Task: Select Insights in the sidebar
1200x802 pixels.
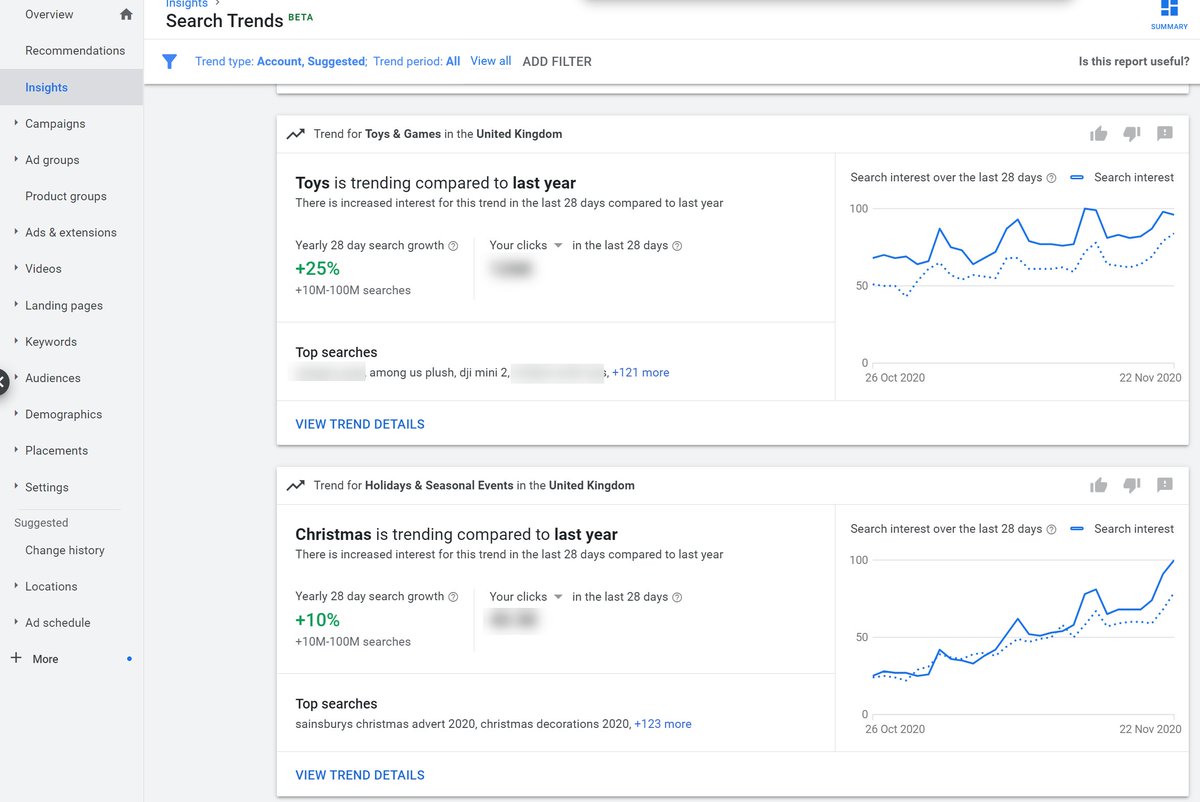Action: point(46,88)
